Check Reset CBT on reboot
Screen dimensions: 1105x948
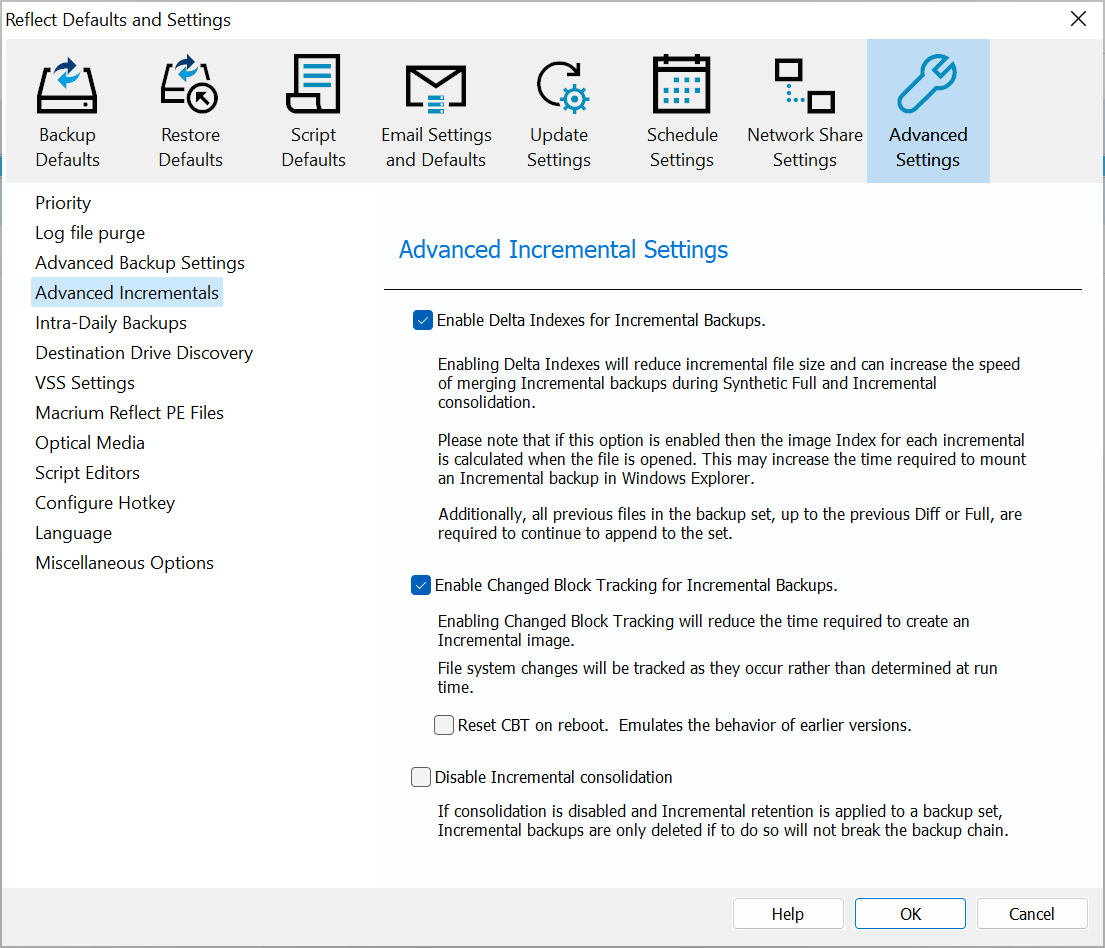[x=444, y=725]
